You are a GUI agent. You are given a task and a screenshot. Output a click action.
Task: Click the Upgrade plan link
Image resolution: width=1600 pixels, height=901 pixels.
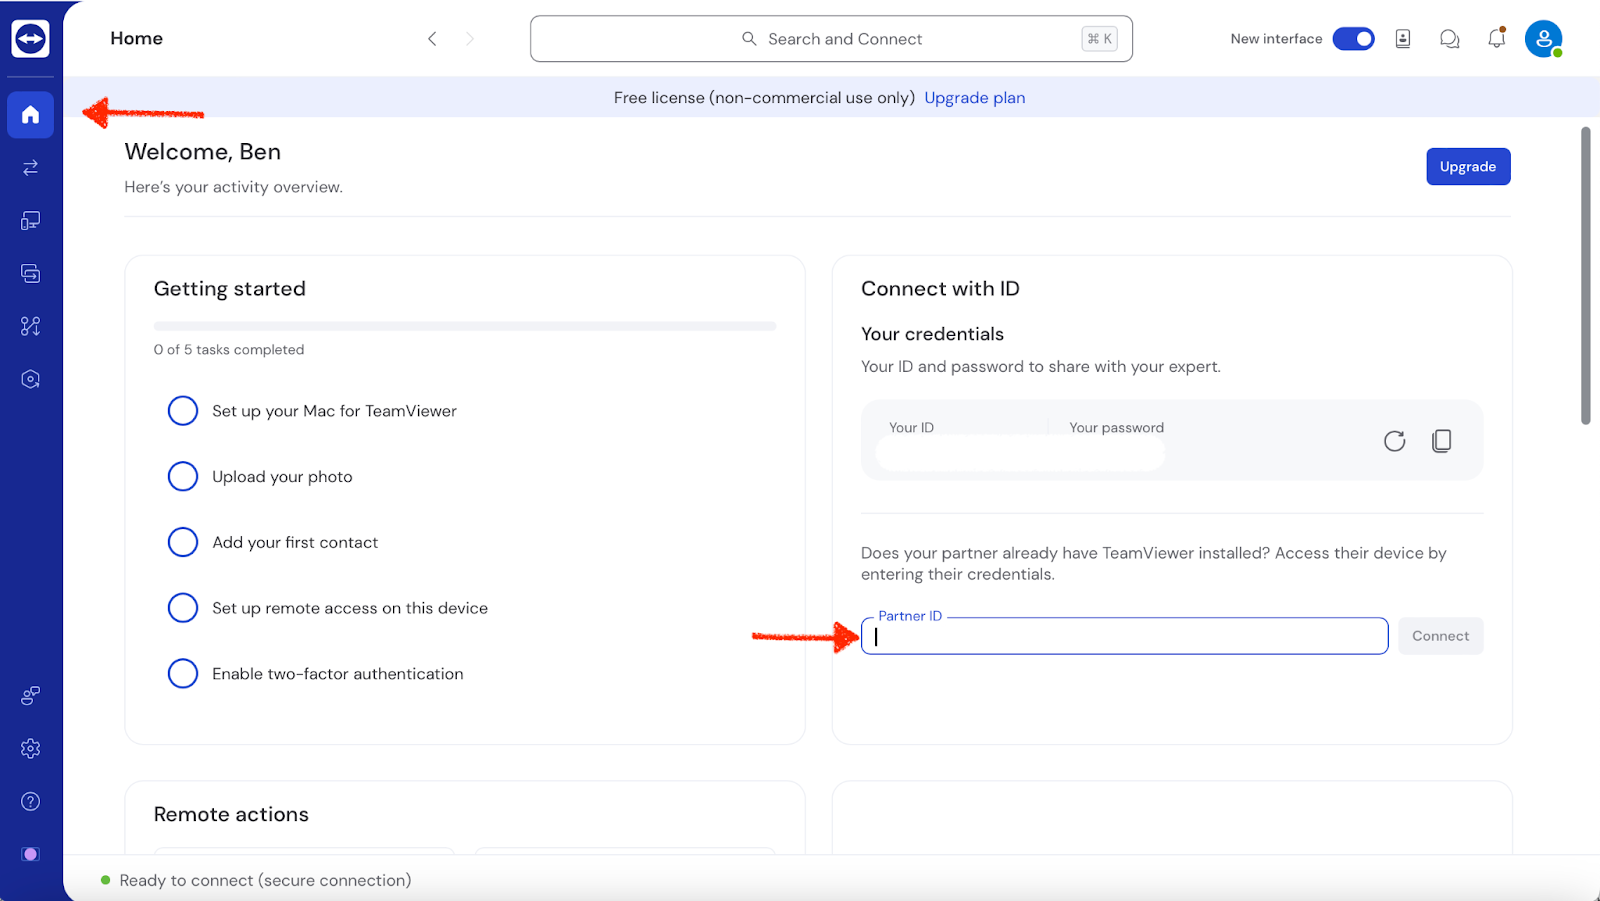tap(974, 98)
